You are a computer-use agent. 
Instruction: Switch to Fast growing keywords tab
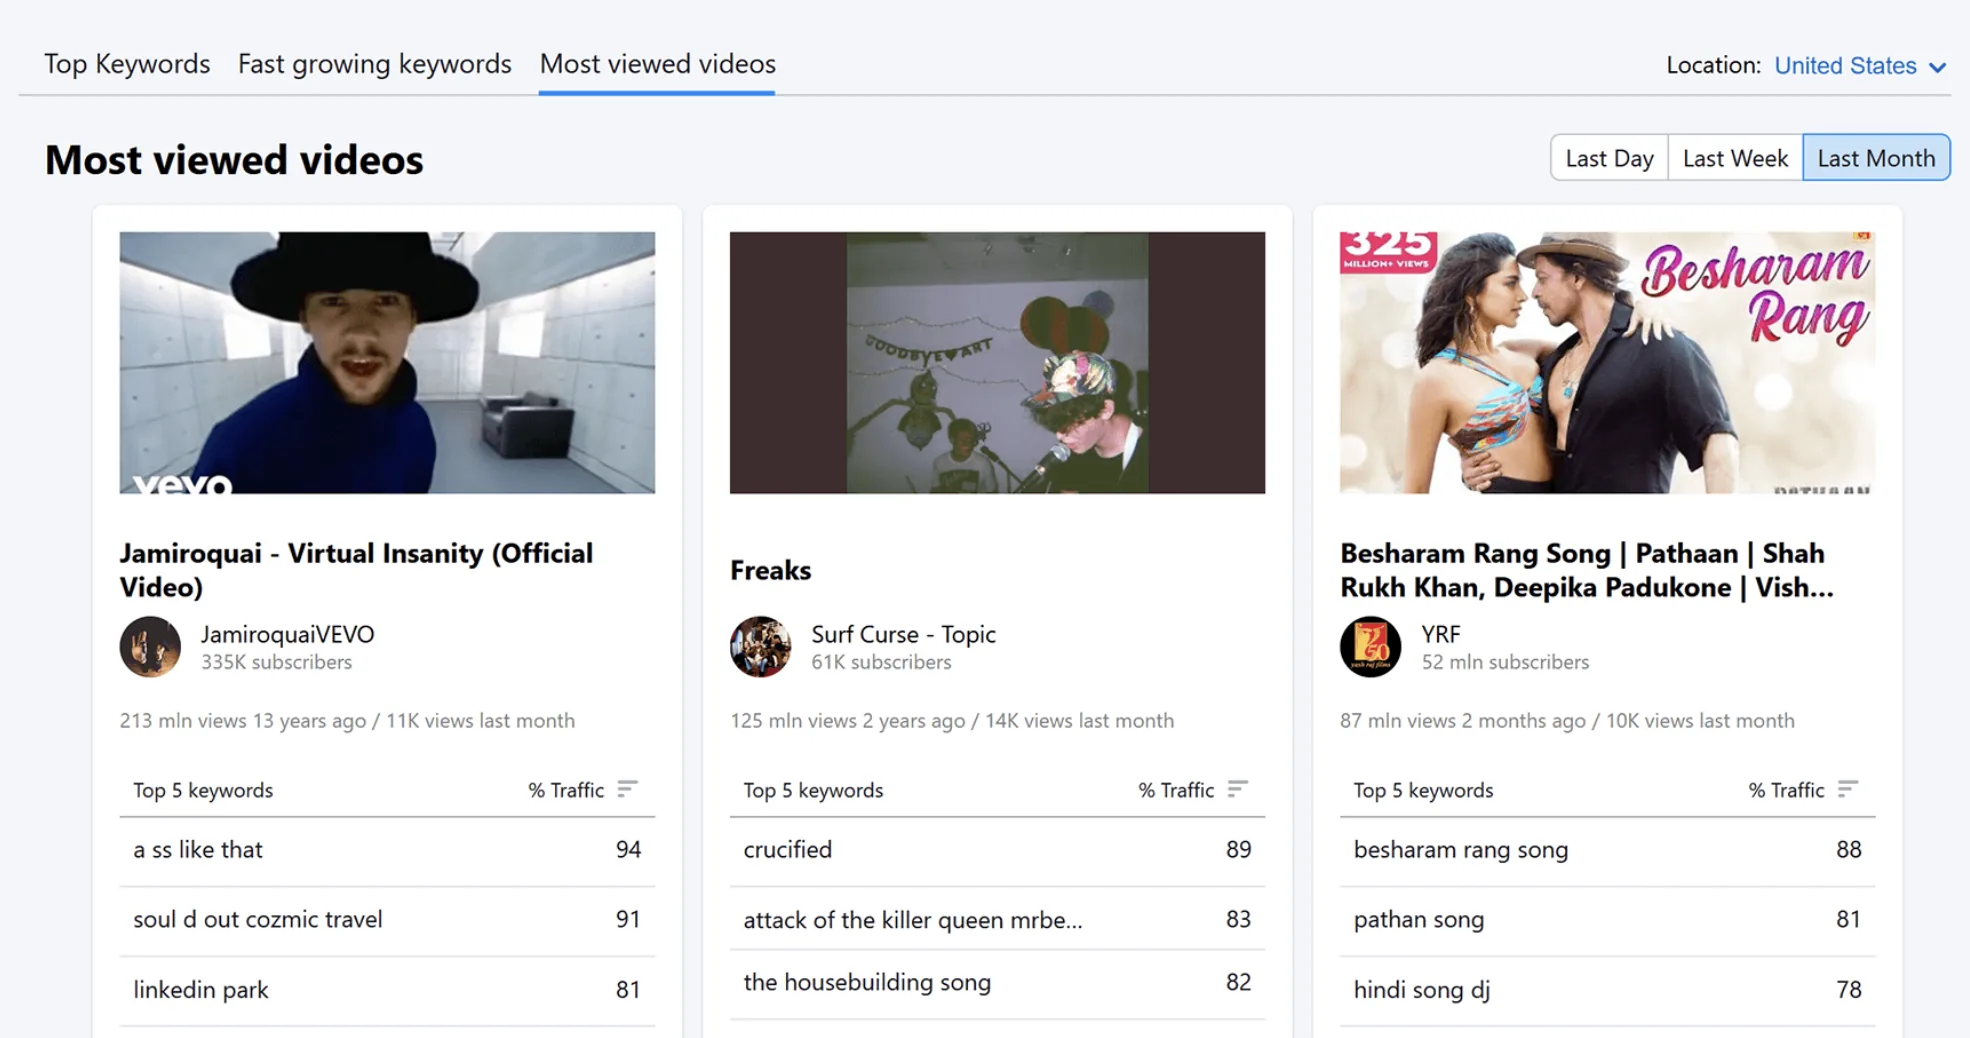[x=375, y=64]
